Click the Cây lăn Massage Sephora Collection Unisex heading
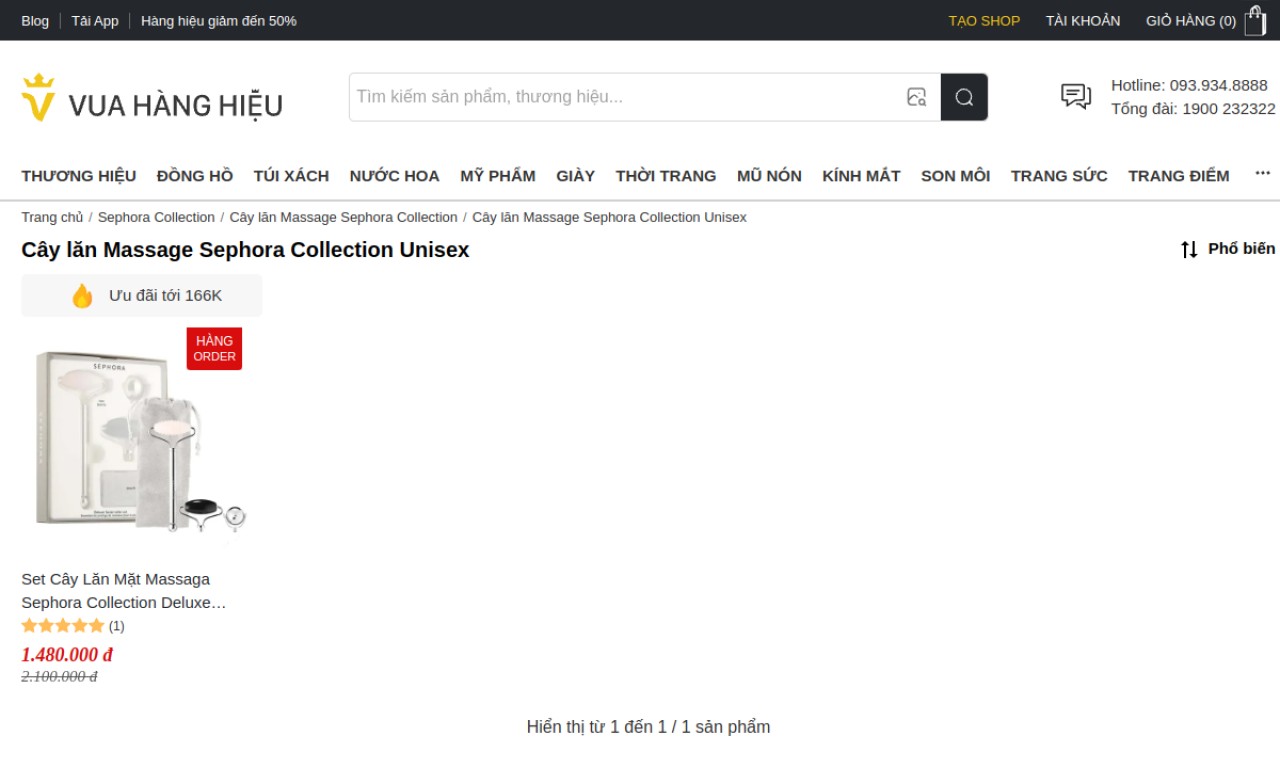Viewport: 1280px width, 768px height. (245, 250)
